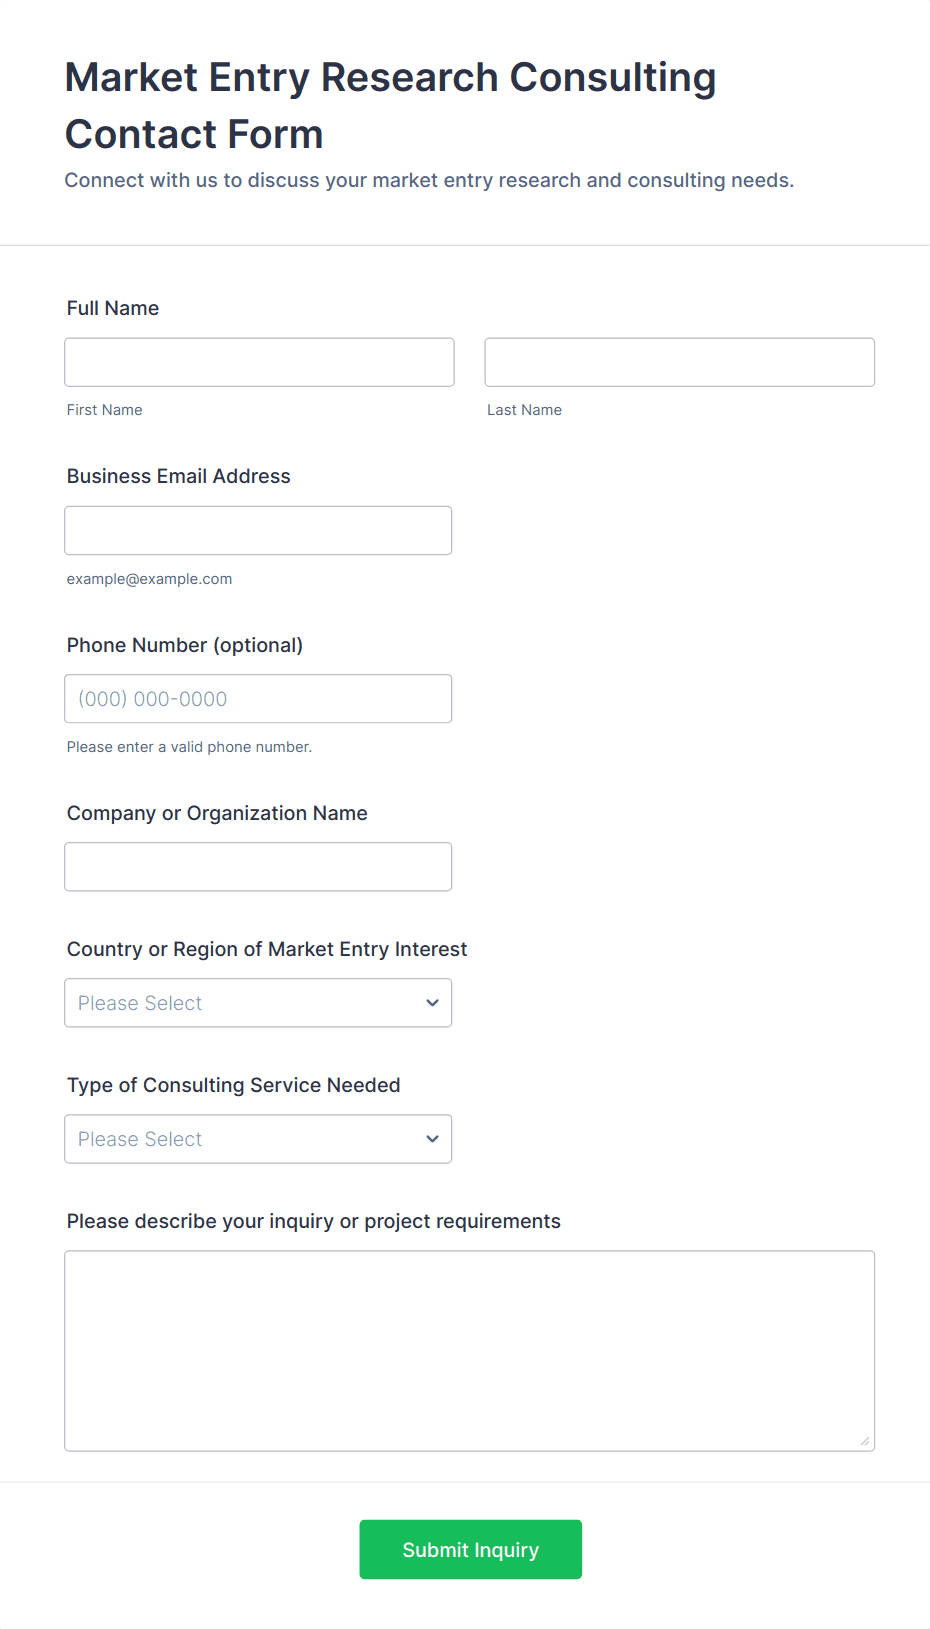
Task: Click the chevron arrow on Country dropdown
Action: [432, 1003]
